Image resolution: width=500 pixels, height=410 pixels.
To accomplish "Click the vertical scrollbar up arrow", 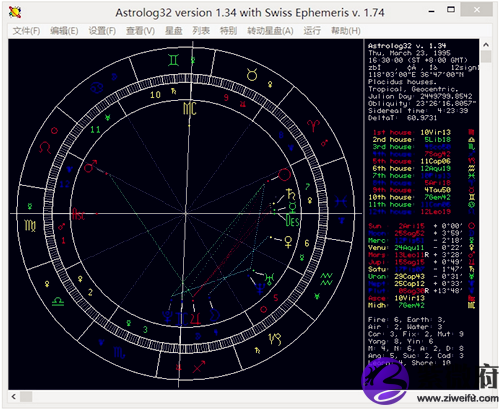I will [x=486, y=45].
